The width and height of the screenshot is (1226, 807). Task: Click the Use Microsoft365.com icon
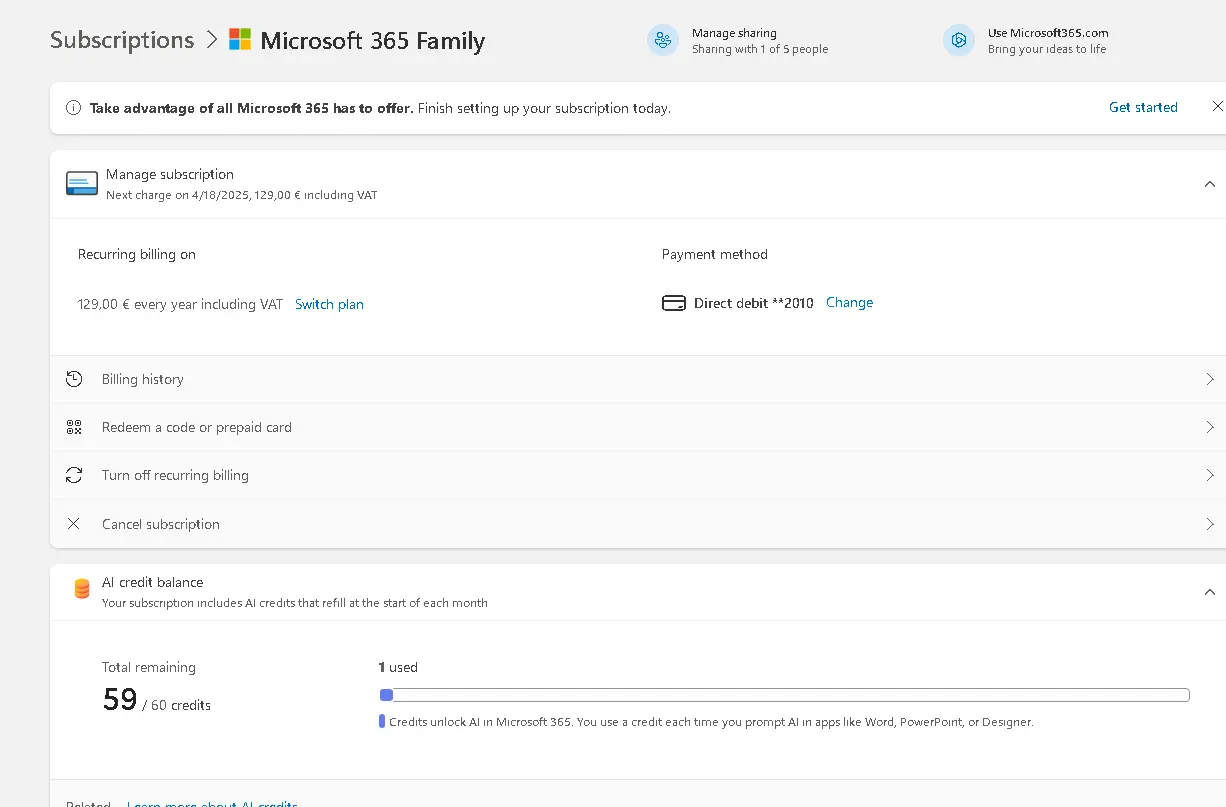pos(958,40)
